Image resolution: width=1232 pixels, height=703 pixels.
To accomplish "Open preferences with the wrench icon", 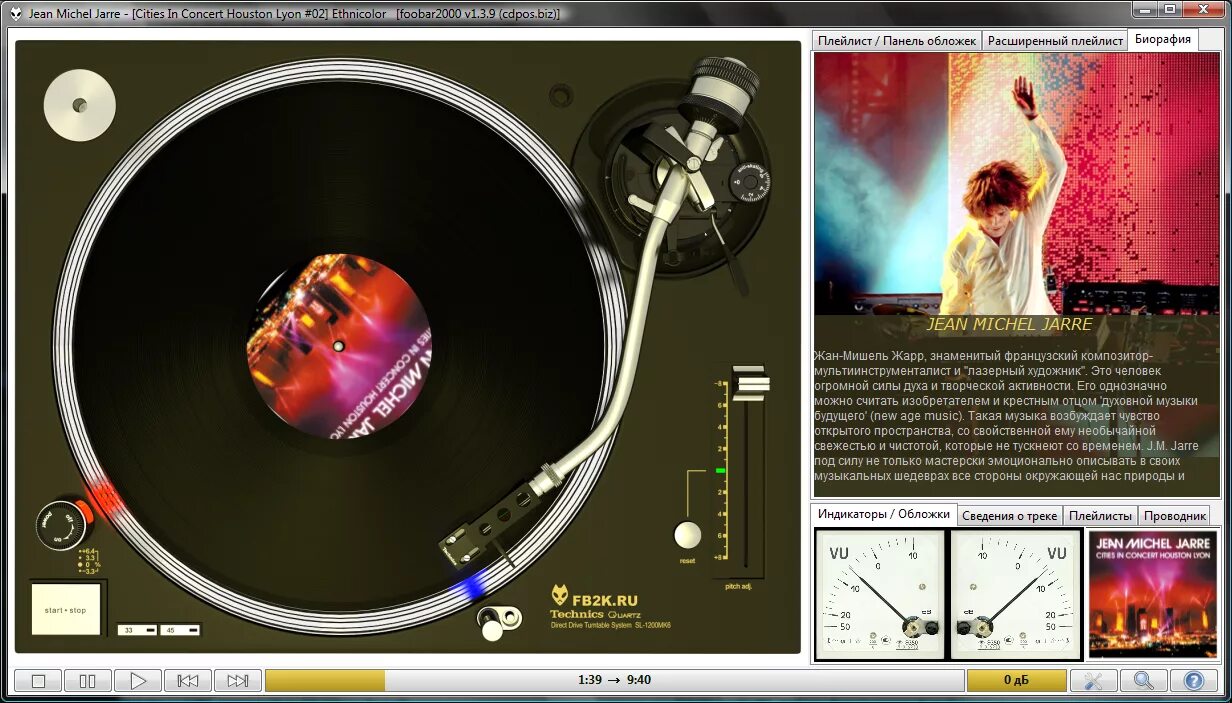I will (x=1093, y=681).
